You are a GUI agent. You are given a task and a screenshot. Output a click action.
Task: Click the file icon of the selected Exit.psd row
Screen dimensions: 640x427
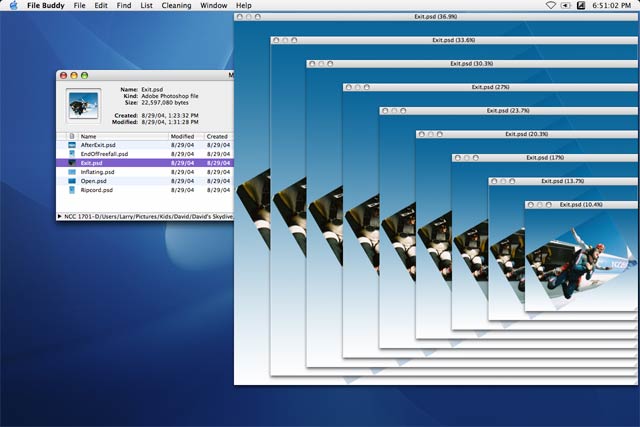72,163
